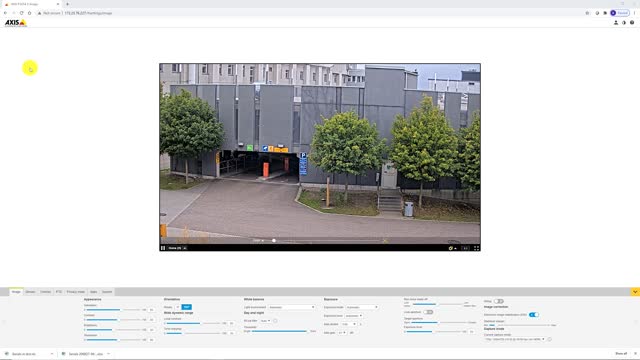This screenshot has width=640, height=360.
Task: Switch to the PTZ tab
Action: pyautogui.click(x=59, y=292)
